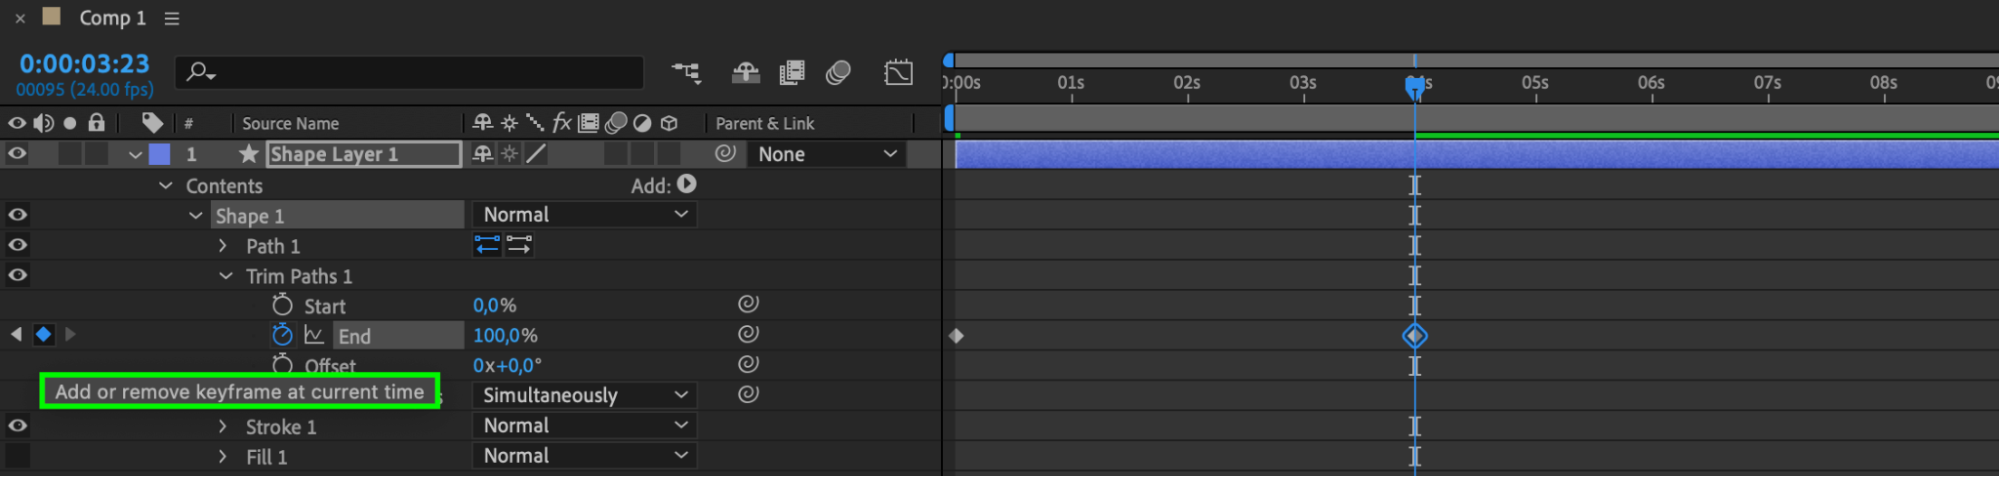Open the Composition Mini-Flowchart icon

(x=686, y=72)
